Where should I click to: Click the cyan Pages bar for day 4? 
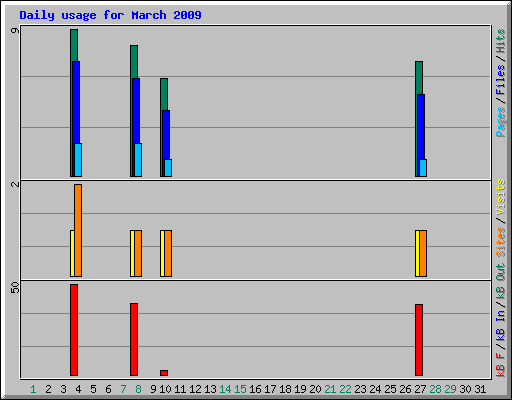(x=78, y=160)
